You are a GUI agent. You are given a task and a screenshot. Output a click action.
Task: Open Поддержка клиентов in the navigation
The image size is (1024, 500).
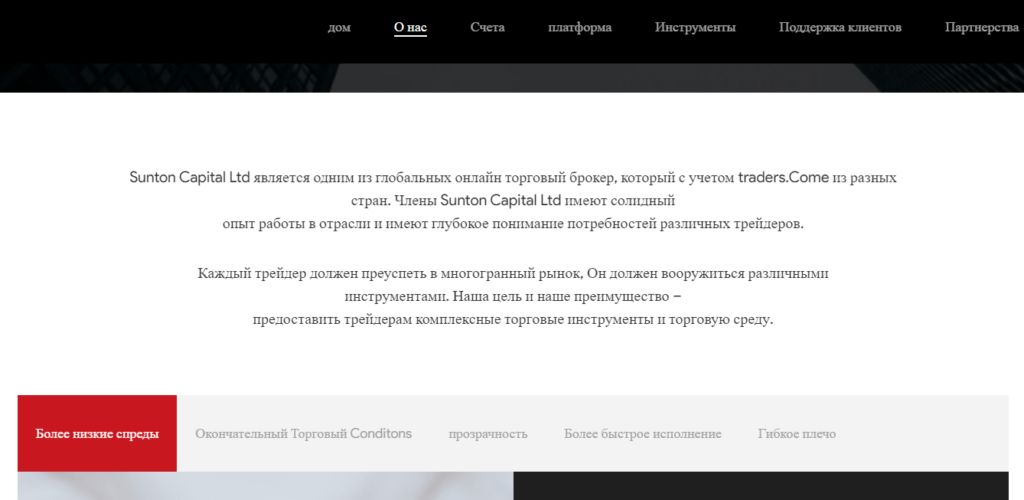840,27
